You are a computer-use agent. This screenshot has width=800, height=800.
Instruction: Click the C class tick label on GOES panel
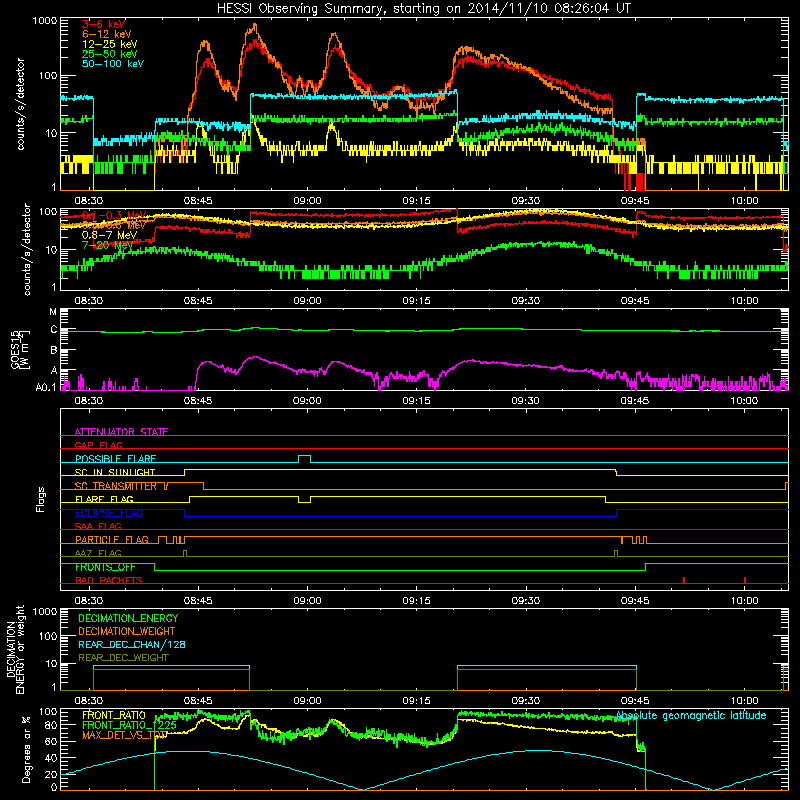(x=54, y=330)
